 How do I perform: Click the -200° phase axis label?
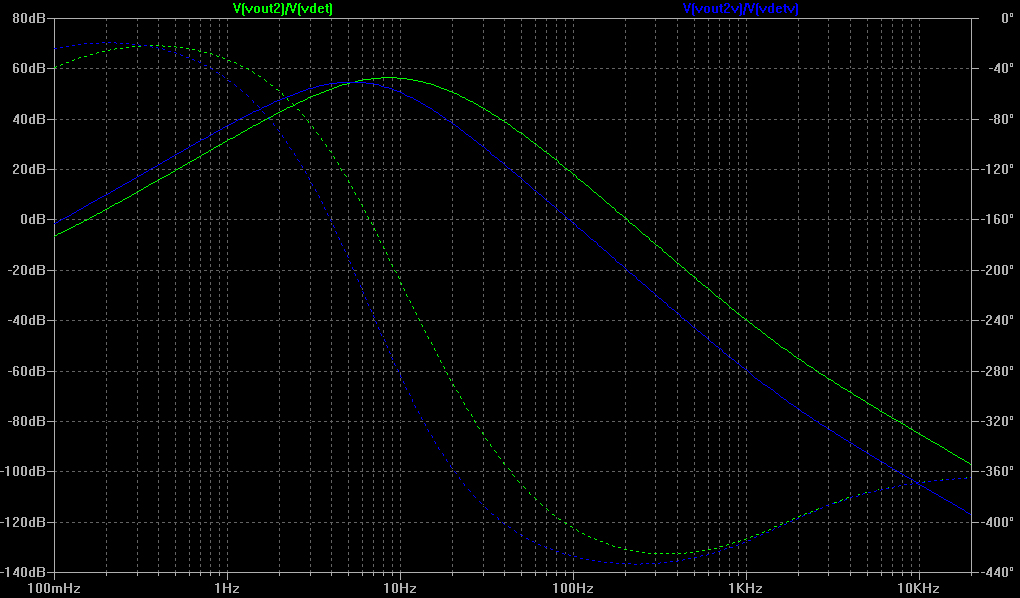[x=996, y=270]
